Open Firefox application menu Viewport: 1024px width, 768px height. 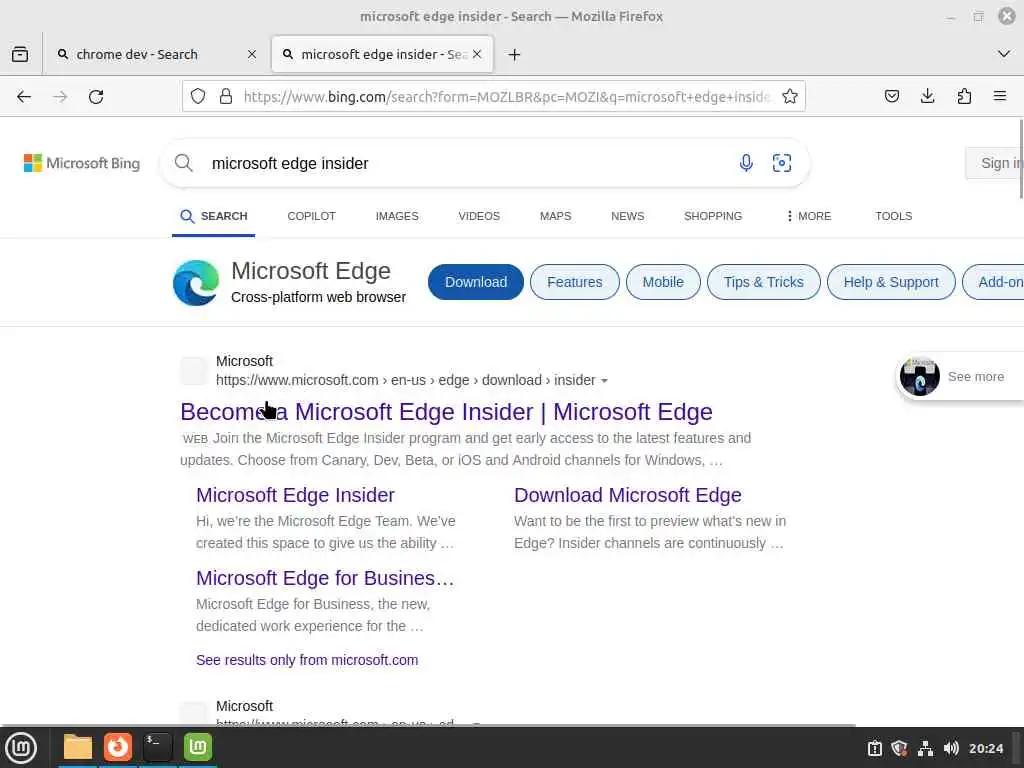(1000, 97)
